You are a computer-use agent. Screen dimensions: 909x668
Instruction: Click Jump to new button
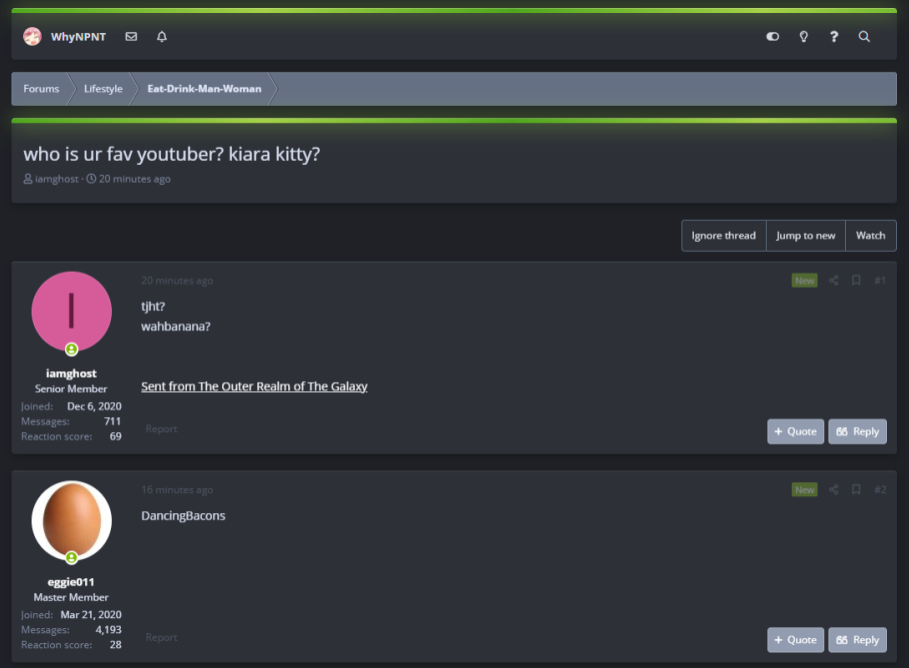[x=806, y=235]
